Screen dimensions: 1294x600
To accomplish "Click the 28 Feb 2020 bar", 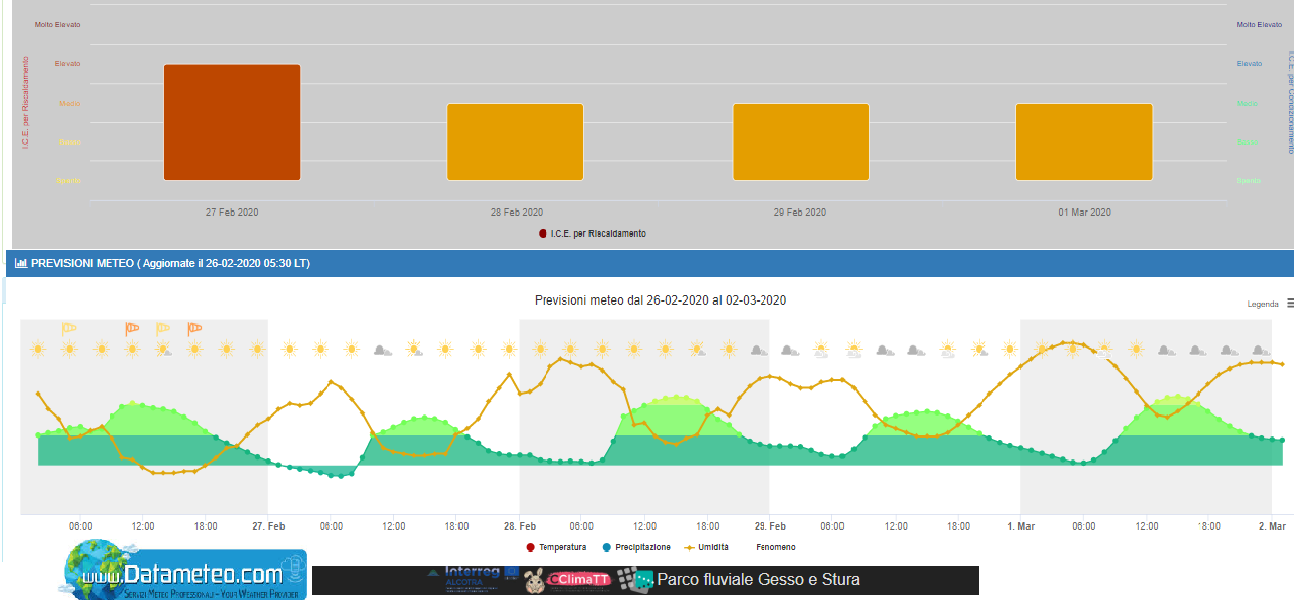I will [x=515, y=142].
